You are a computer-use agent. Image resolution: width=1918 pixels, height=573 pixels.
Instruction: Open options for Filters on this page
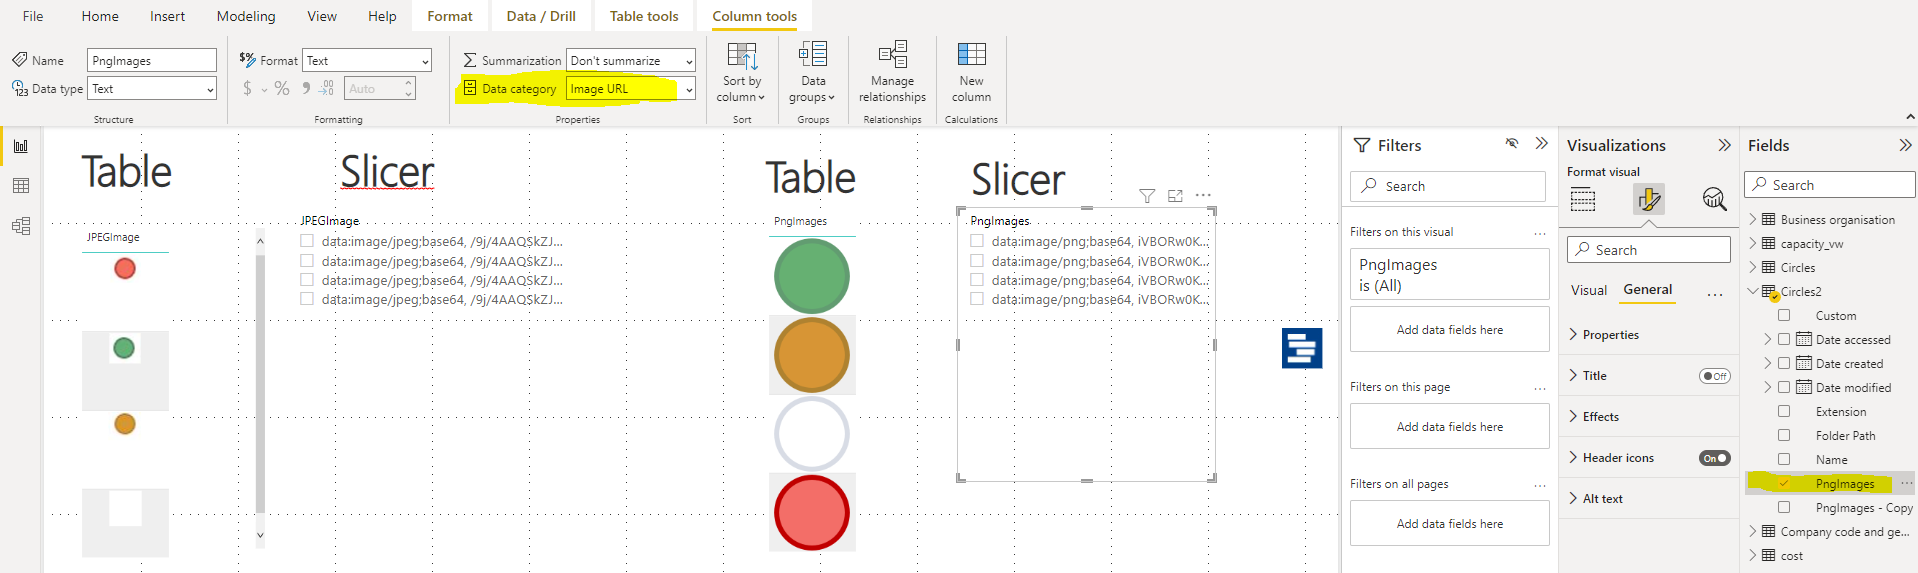[x=1540, y=388]
